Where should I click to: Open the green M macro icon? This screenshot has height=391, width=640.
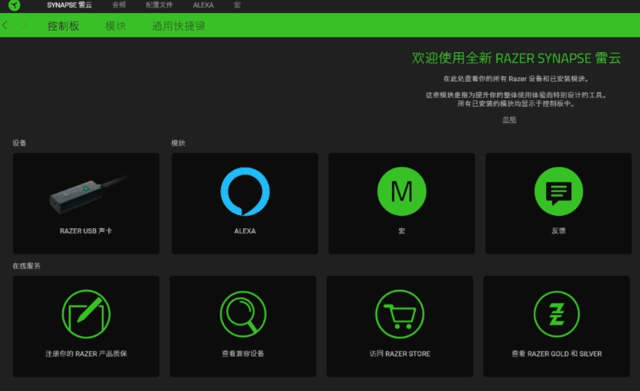(402, 191)
